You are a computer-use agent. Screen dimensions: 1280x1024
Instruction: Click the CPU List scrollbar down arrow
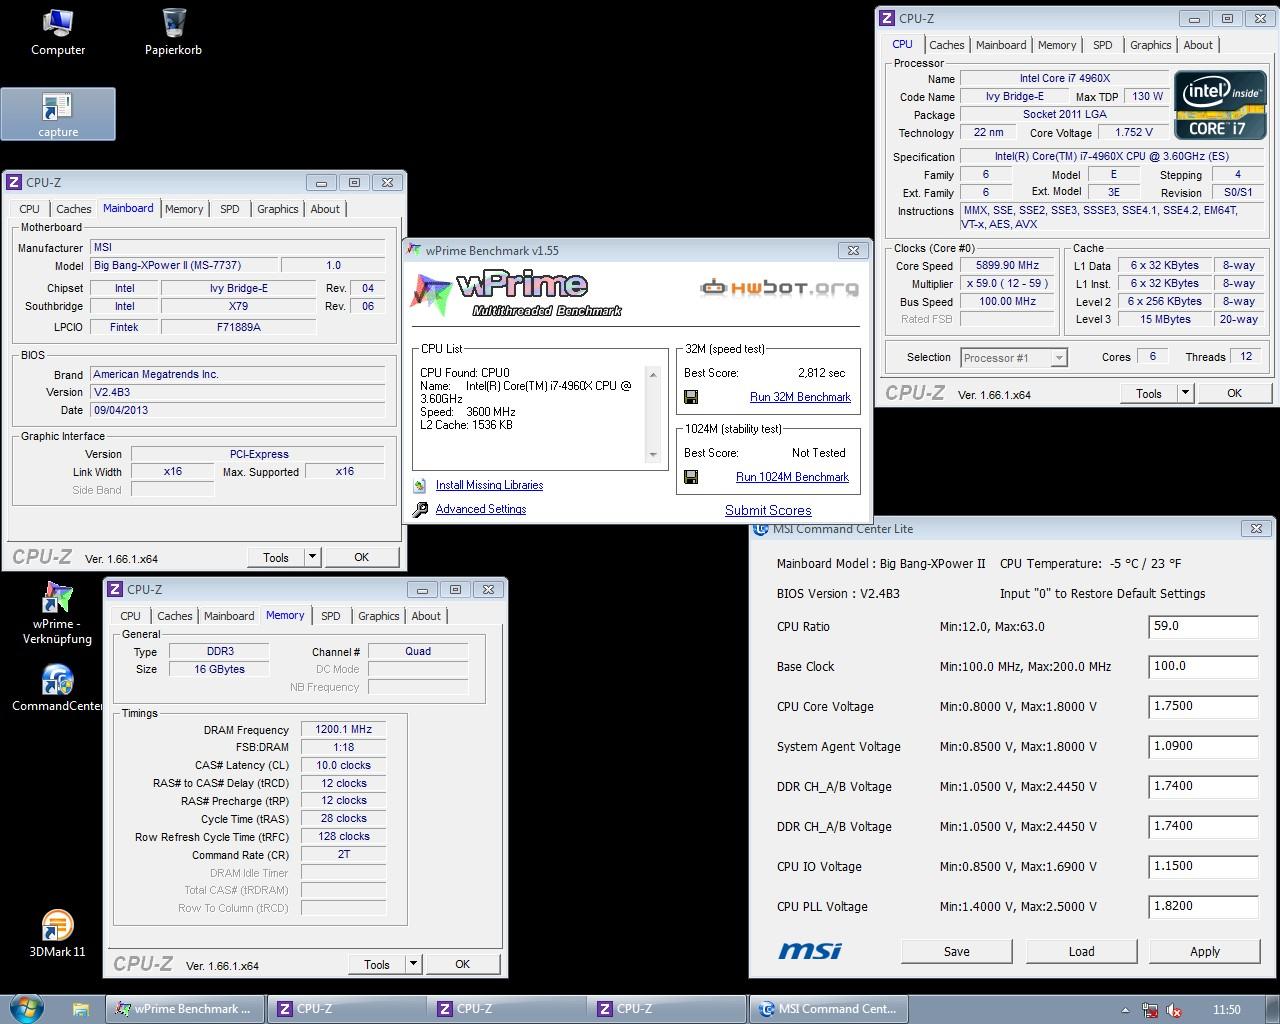coord(653,455)
